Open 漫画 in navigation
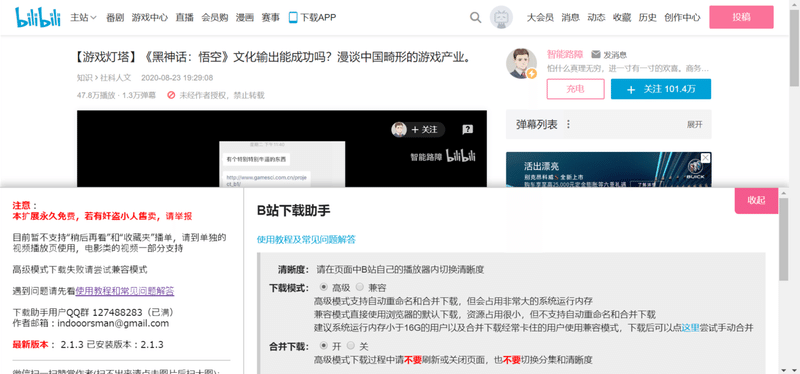The width and height of the screenshot is (800, 374). click(x=245, y=17)
